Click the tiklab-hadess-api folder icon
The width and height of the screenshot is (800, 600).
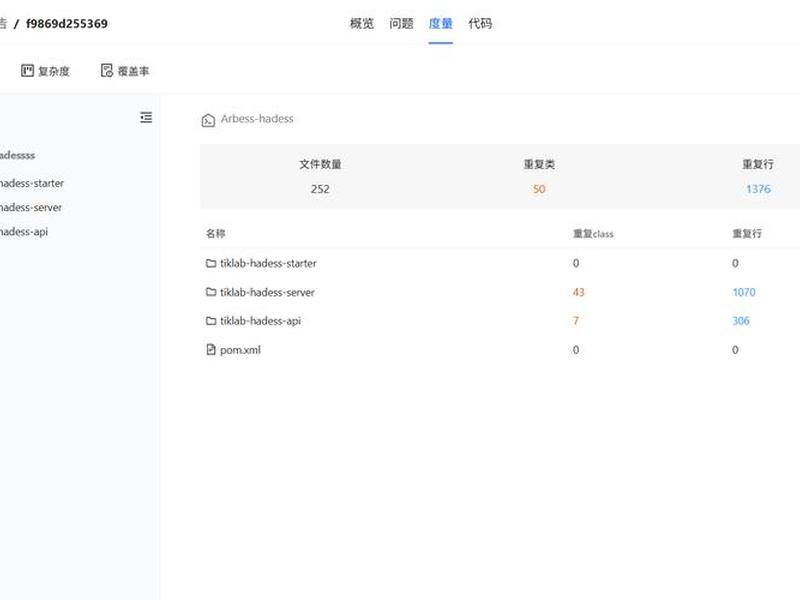click(x=211, y=321)
